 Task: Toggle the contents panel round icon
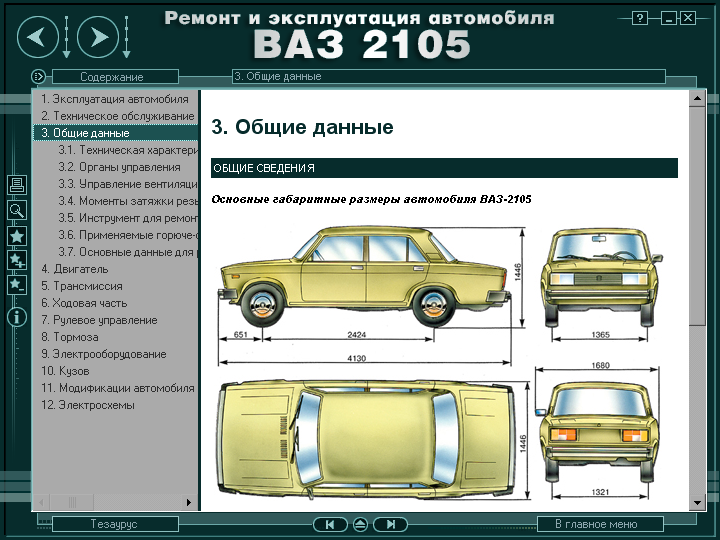point(39,76)
